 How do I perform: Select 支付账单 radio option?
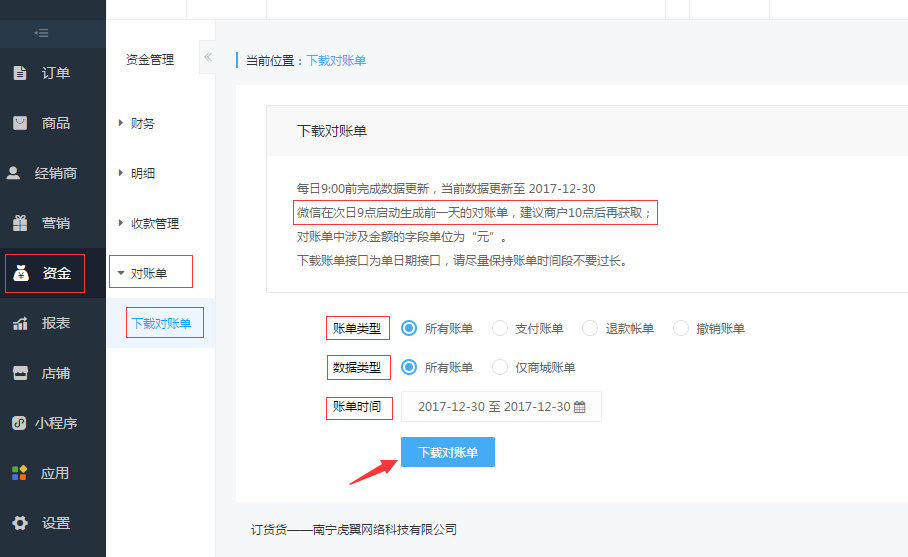500,328
